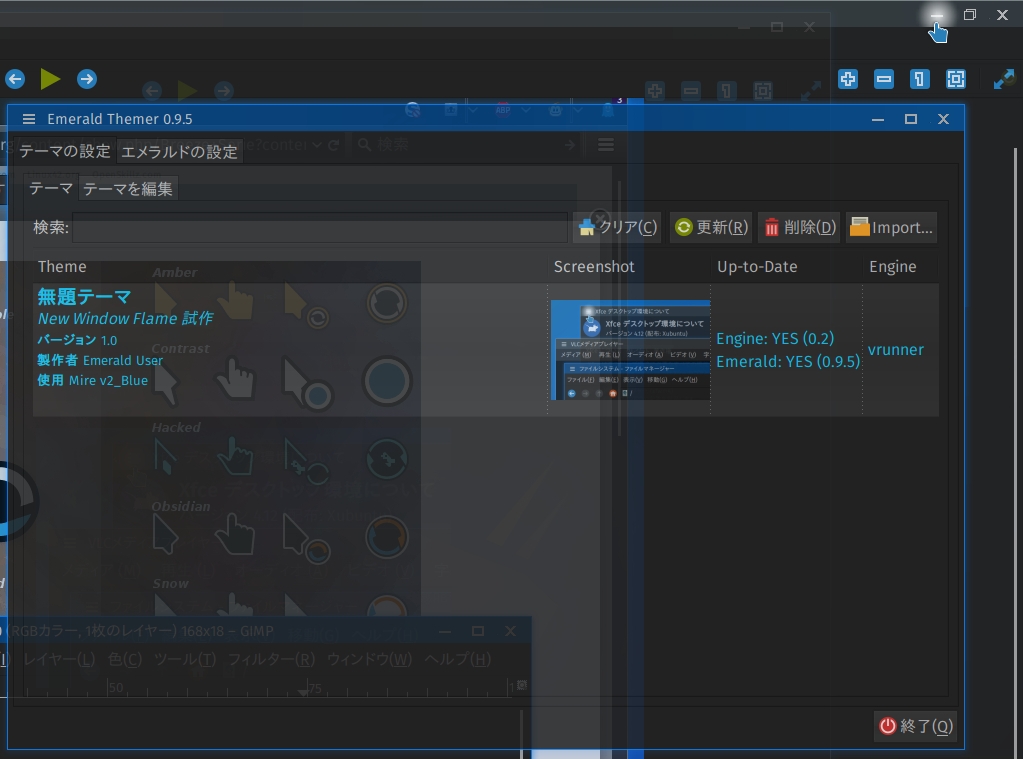Click the 更新(R) refresh button
Viewport: 1023px width, 759px height.
(710, 227)
